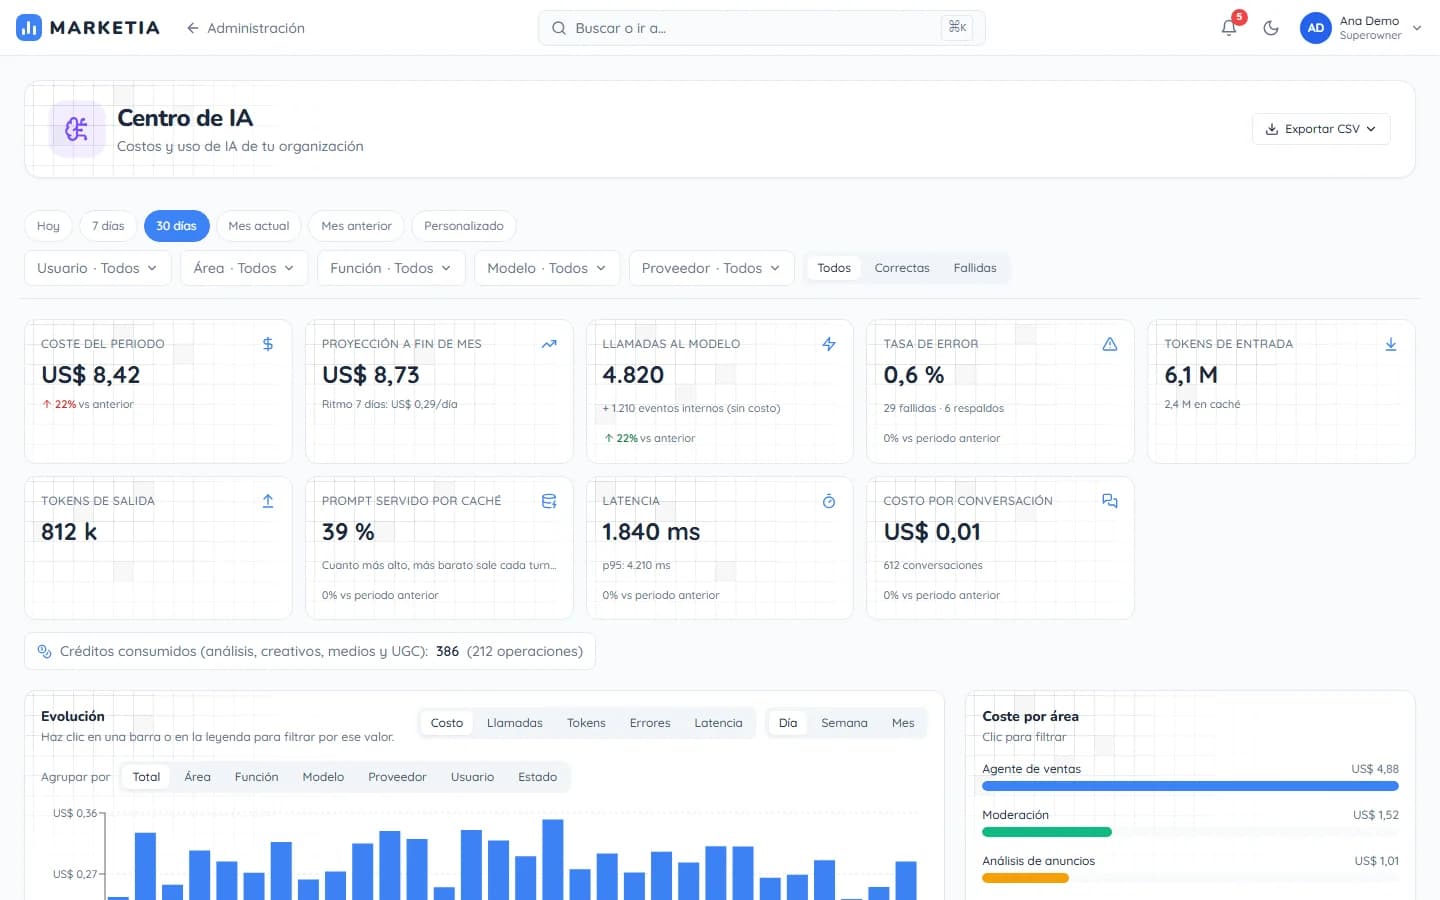Set chart granularity to Mes
The height and width of the screenshot is (900, 1440).
coord(903,723)
